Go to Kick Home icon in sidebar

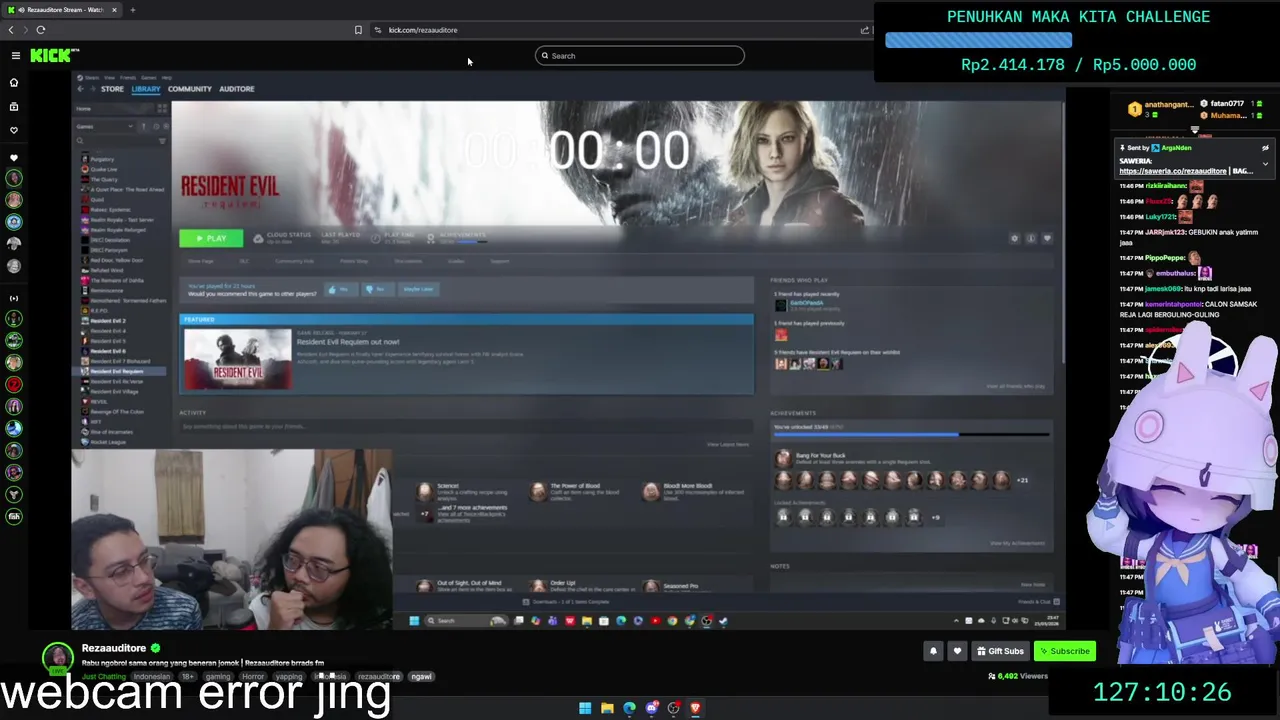click(14, 82)
